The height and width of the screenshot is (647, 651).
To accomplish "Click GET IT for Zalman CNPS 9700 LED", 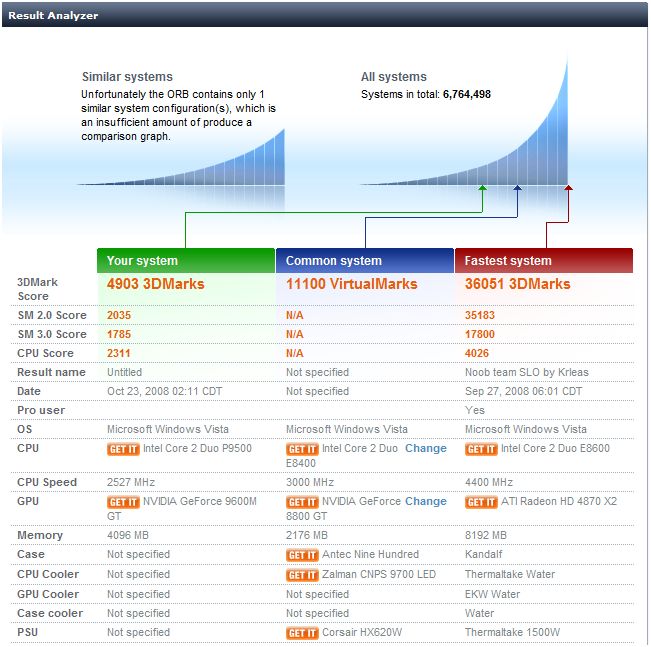I will point(302,575).
